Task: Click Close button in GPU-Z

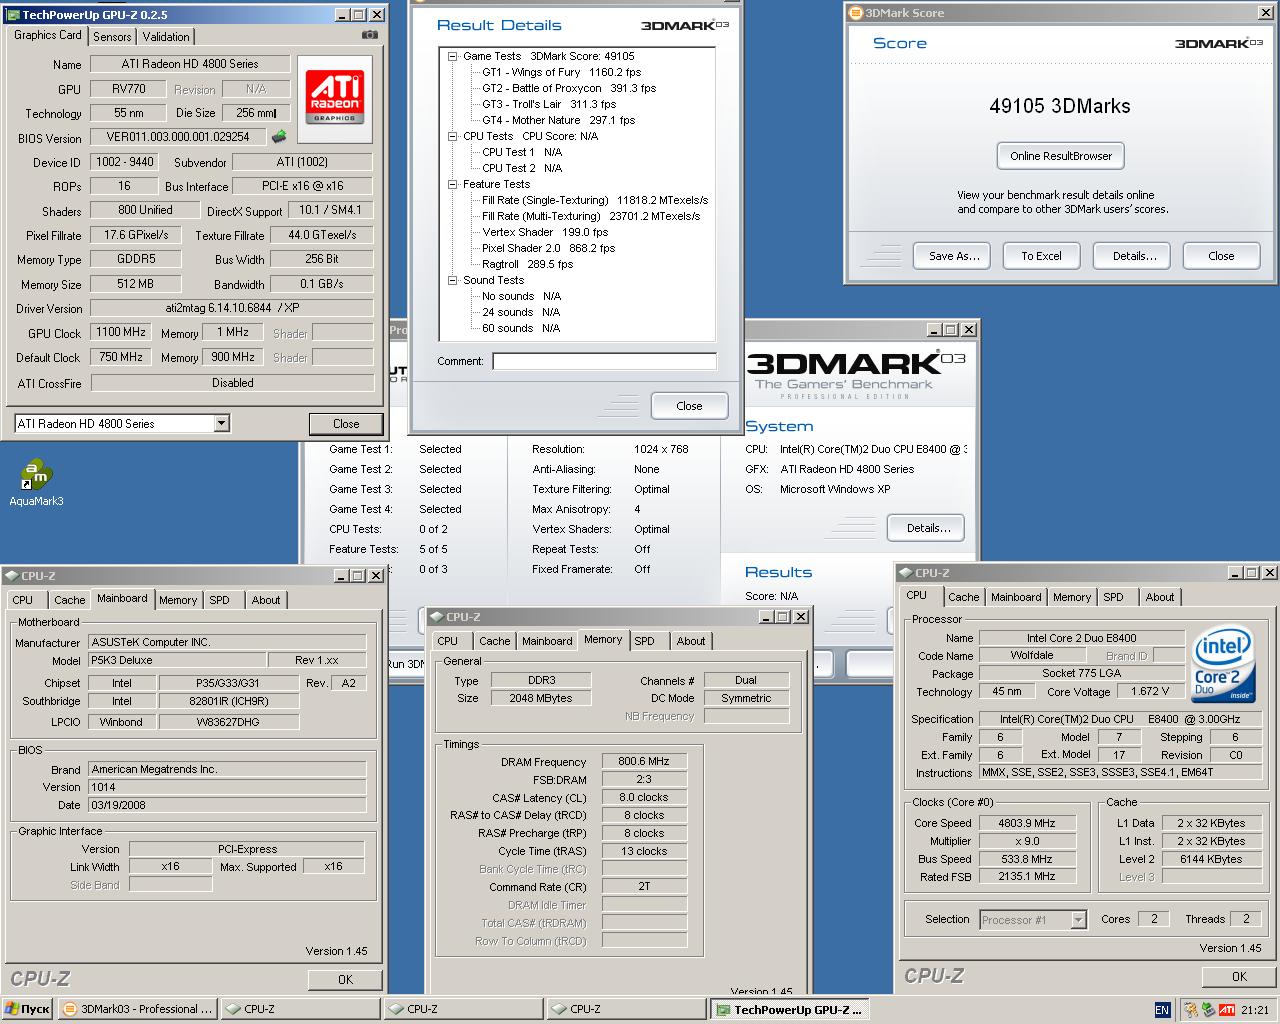Action: tap(346, 424)
